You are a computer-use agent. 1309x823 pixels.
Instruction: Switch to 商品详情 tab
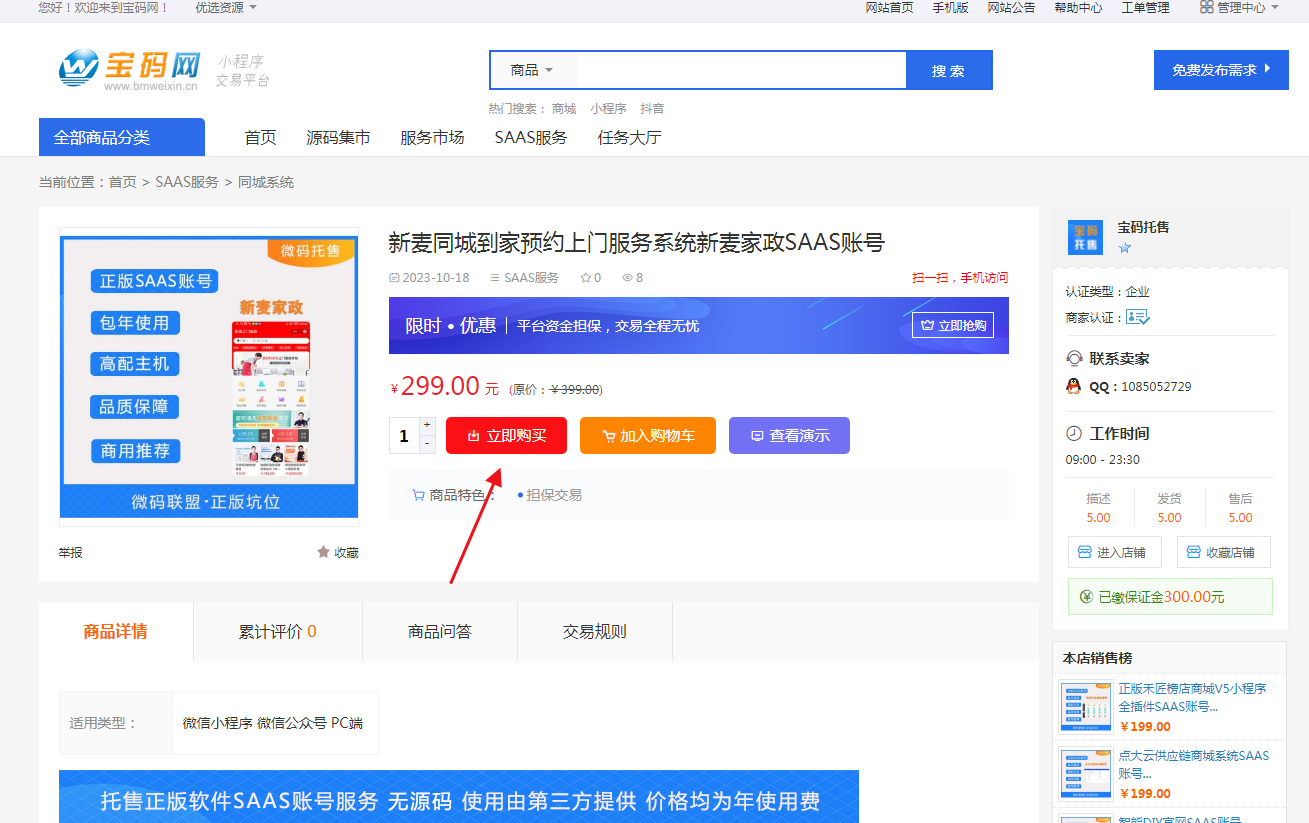click(x=116, y=631)
